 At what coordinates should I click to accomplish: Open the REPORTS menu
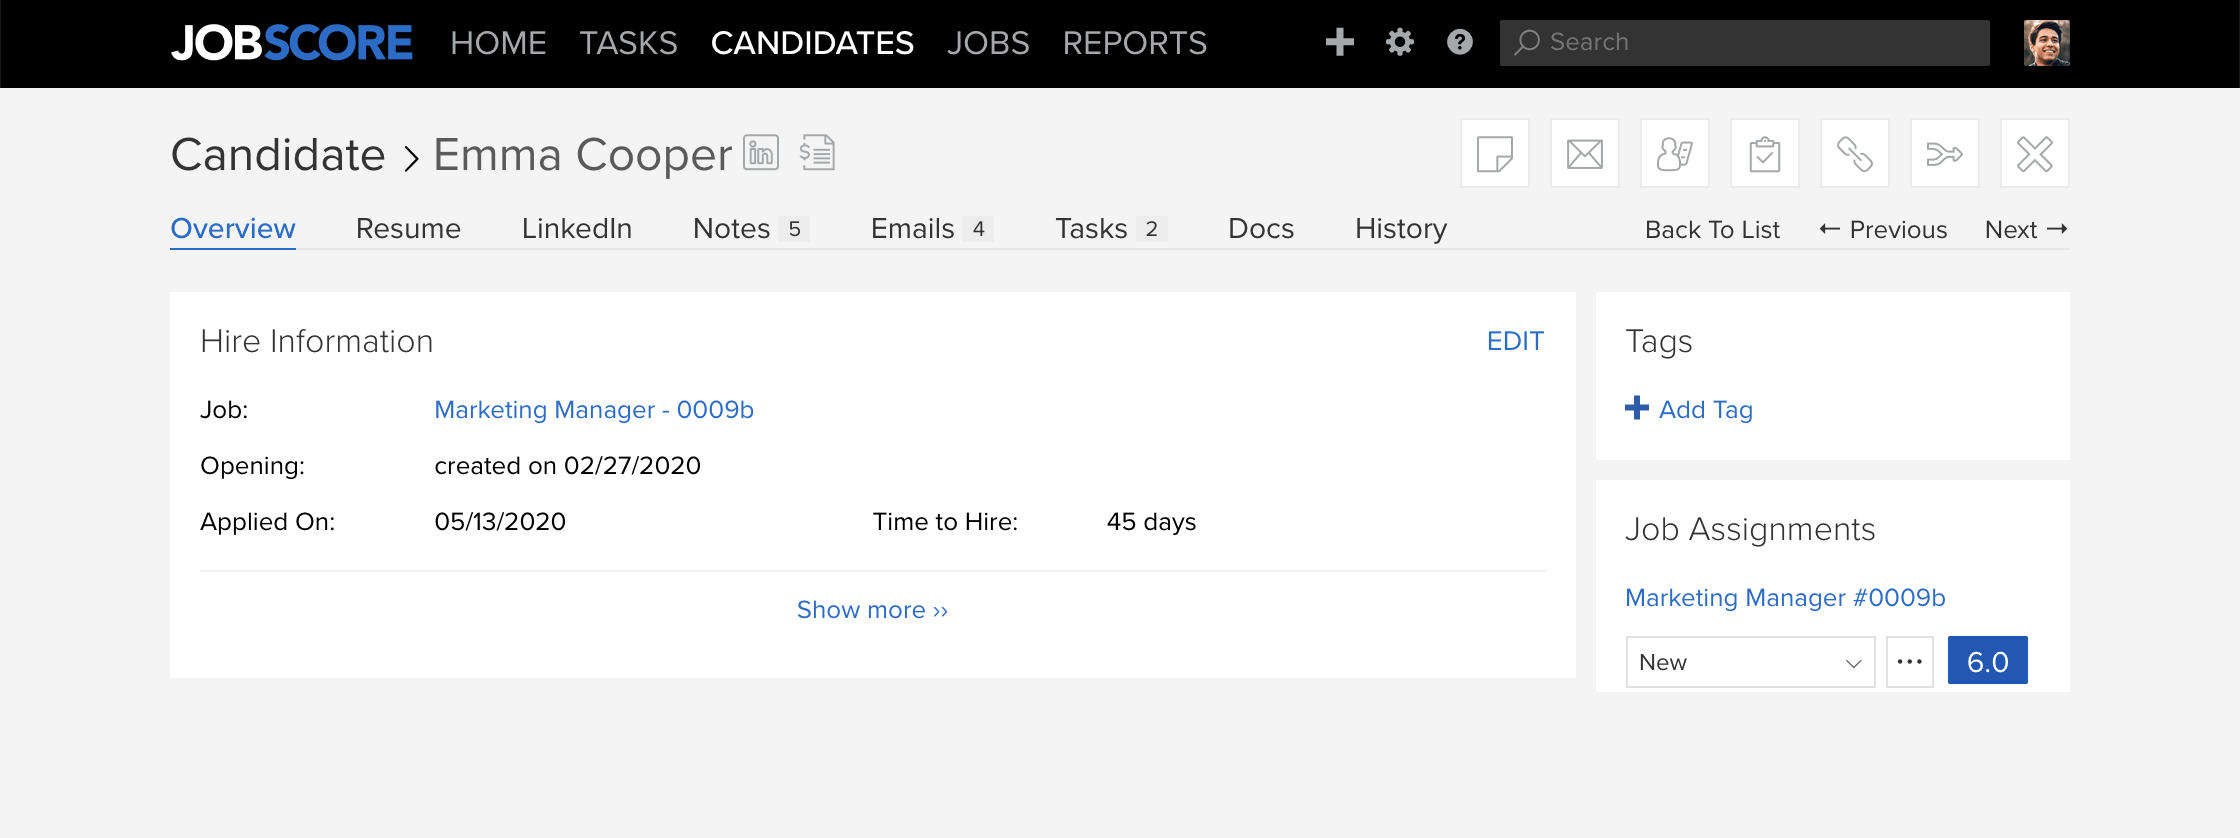1134,43
